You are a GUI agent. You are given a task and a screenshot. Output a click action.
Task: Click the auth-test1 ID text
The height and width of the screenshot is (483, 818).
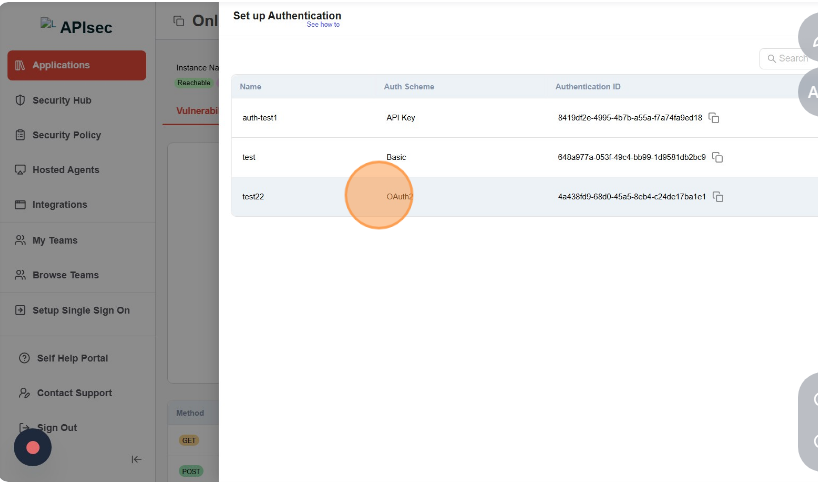(630, 118)
